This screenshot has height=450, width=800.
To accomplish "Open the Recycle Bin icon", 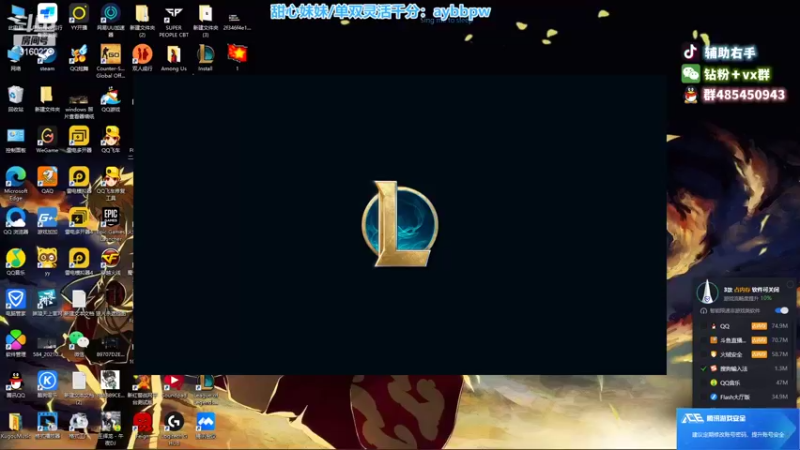I will 15,98.
